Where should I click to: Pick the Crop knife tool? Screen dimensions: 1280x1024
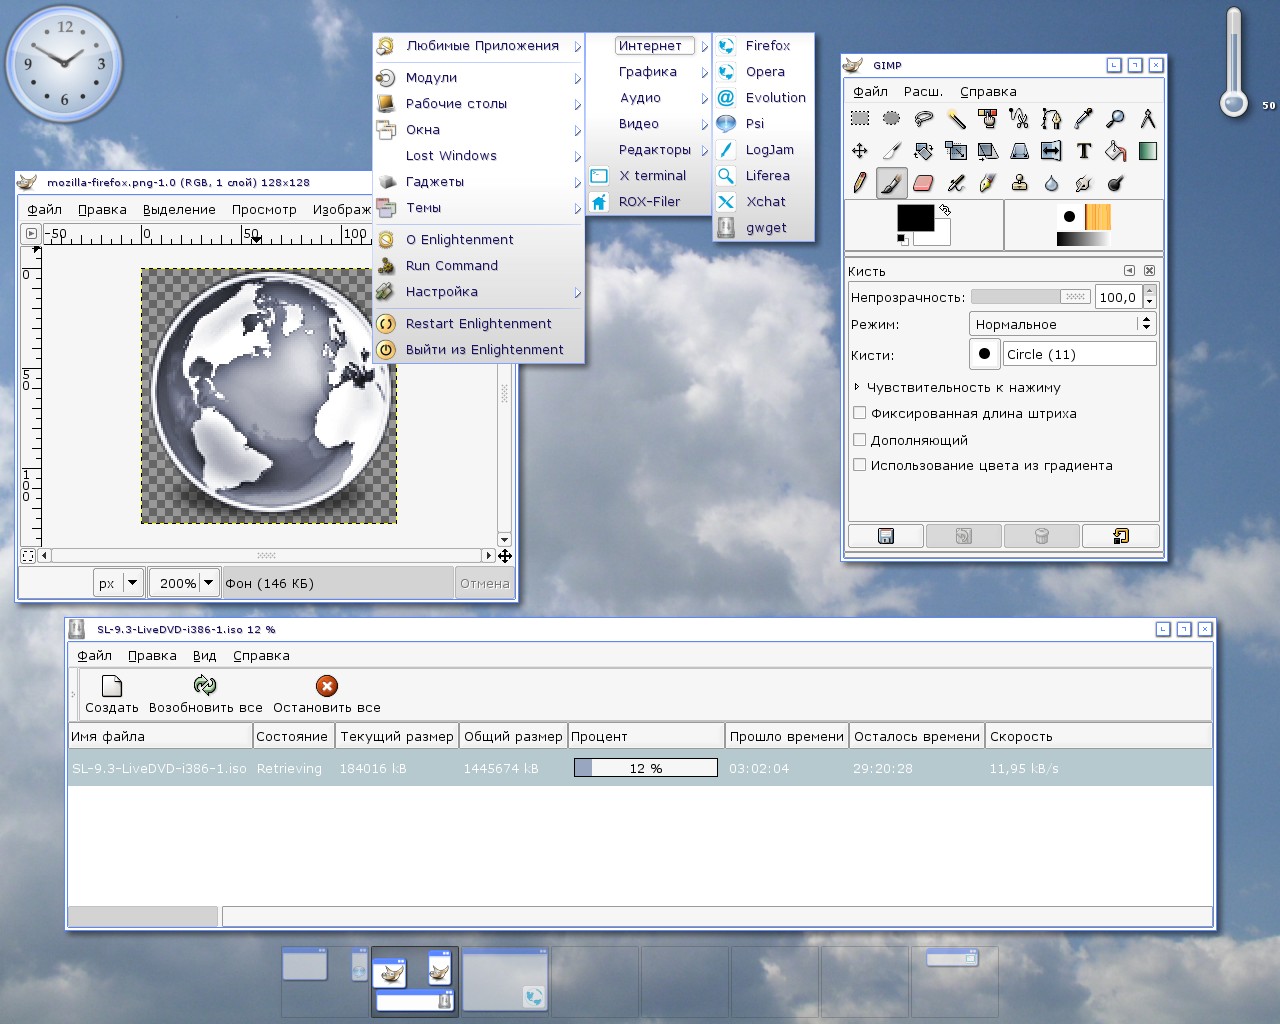tap(892, 151)
